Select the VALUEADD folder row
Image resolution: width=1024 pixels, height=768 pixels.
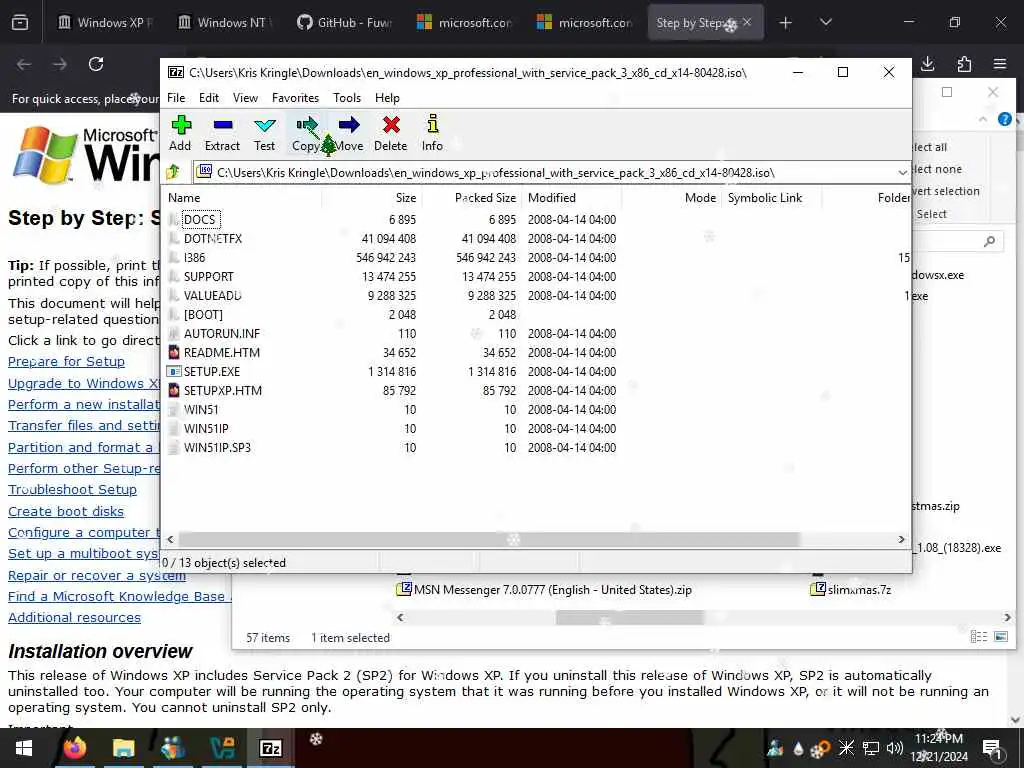[213, 295]
